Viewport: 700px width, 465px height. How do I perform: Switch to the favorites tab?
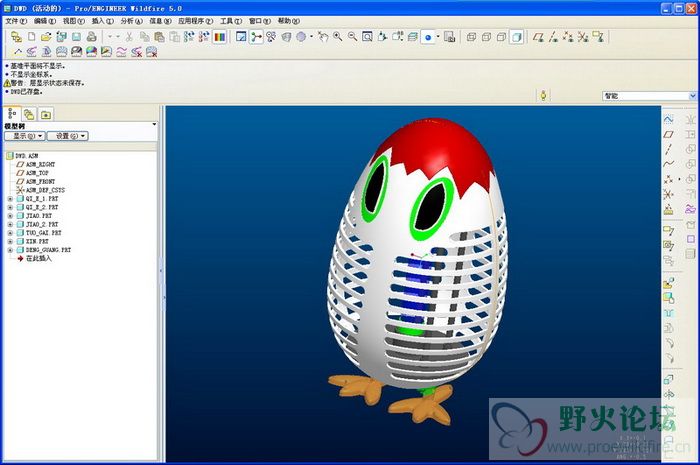point(46,115)
